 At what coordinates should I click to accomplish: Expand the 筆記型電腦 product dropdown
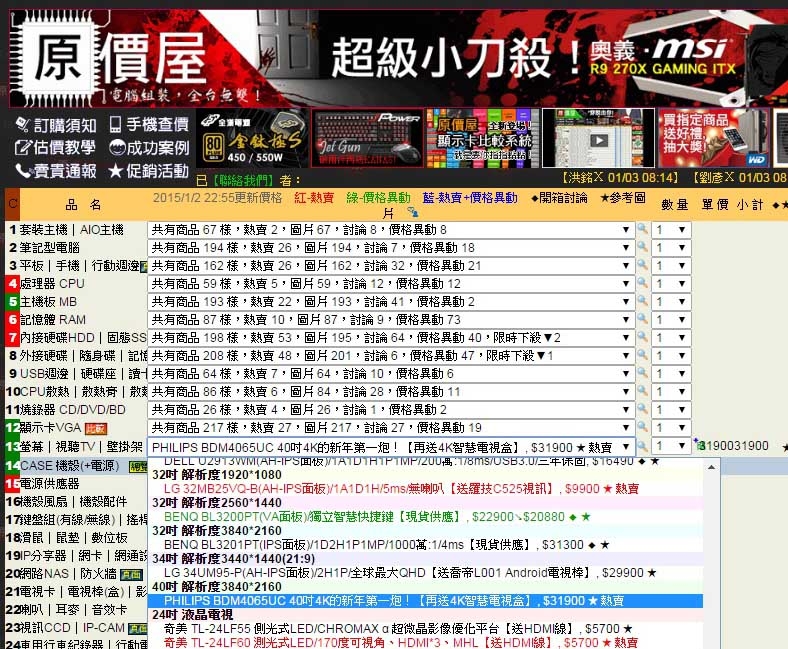pyautogui.click(x=390, y=248)
